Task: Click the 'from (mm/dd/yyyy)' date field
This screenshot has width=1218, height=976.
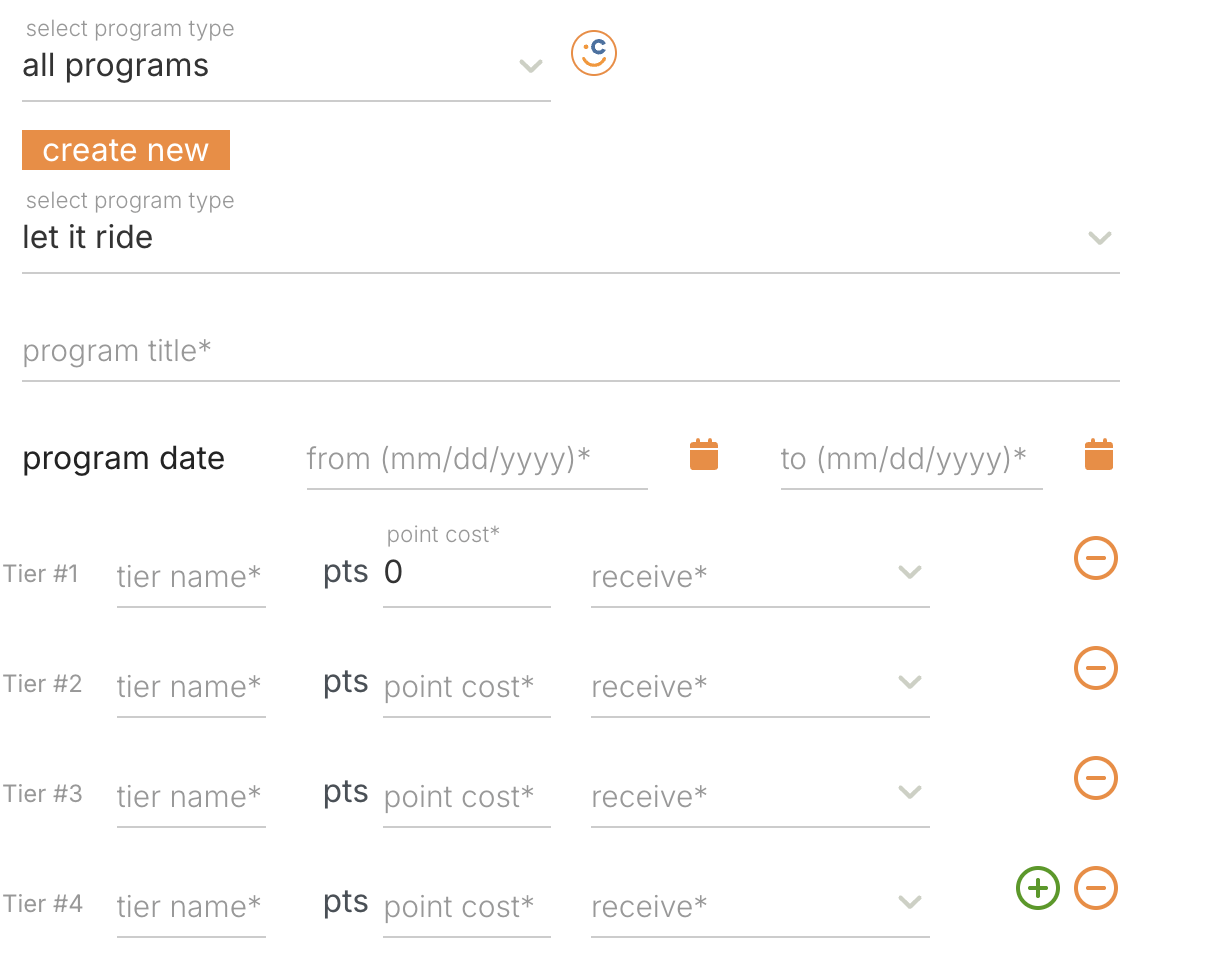Action: click(476, 459)
